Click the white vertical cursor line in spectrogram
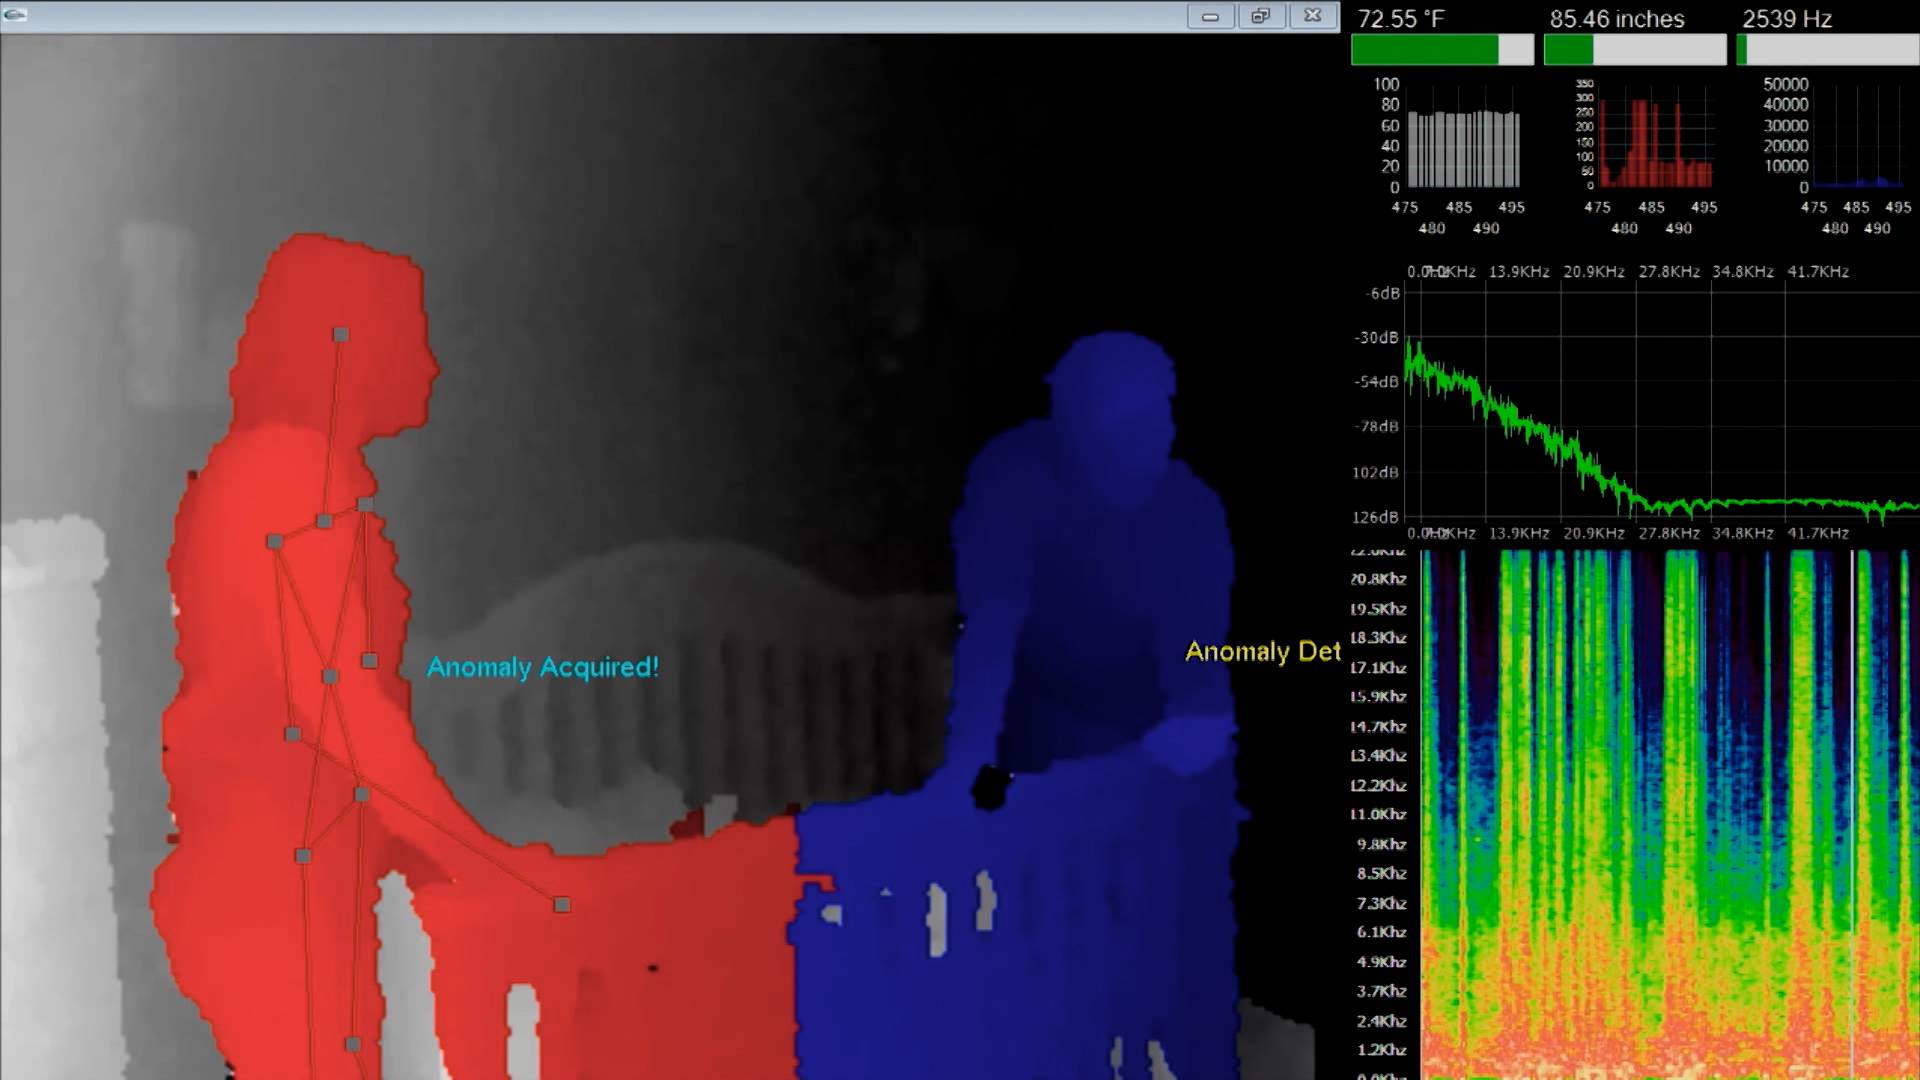This screenshot has height=1080, width=1920. (1852, 814)
